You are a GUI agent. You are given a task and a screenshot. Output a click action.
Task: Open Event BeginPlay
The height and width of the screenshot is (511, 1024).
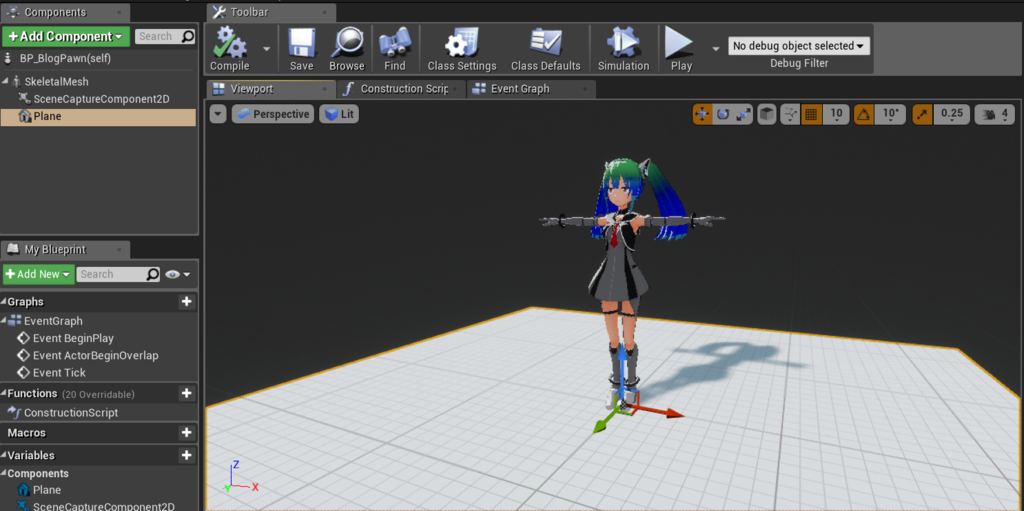tap(73, 338)
